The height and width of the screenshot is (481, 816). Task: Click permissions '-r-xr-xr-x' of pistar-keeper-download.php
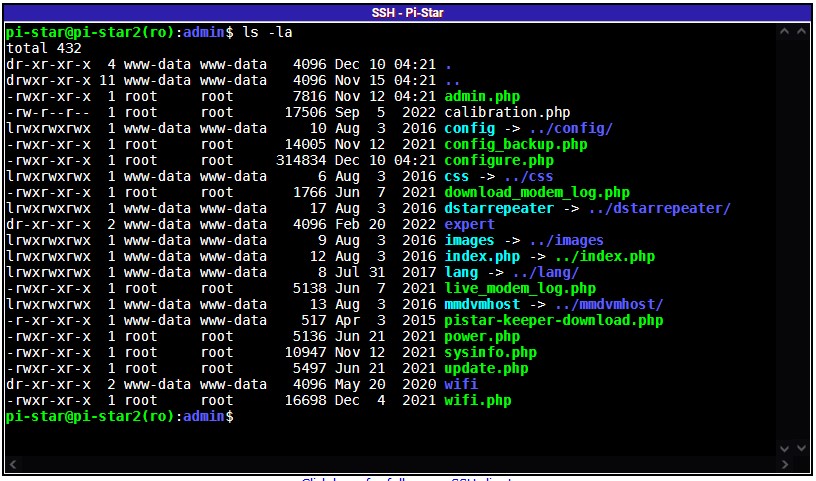click(x=48, y=321)
